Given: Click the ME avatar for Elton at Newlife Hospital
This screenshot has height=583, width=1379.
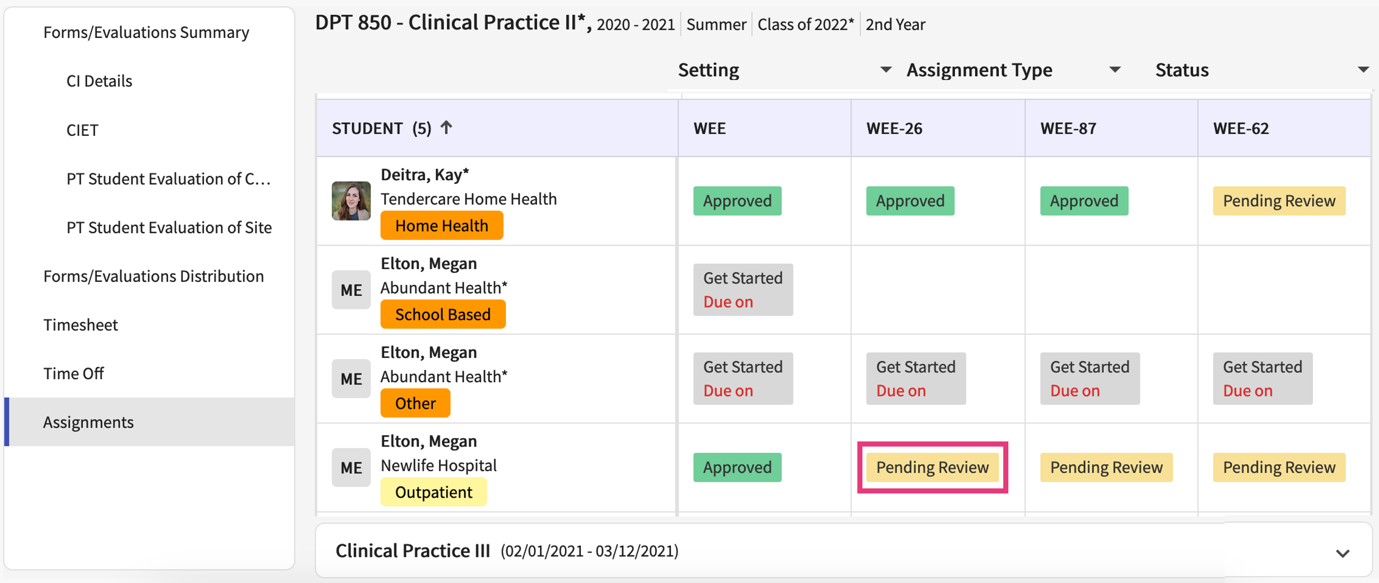Looking at the screenshot, I should (x=351, y=467).
